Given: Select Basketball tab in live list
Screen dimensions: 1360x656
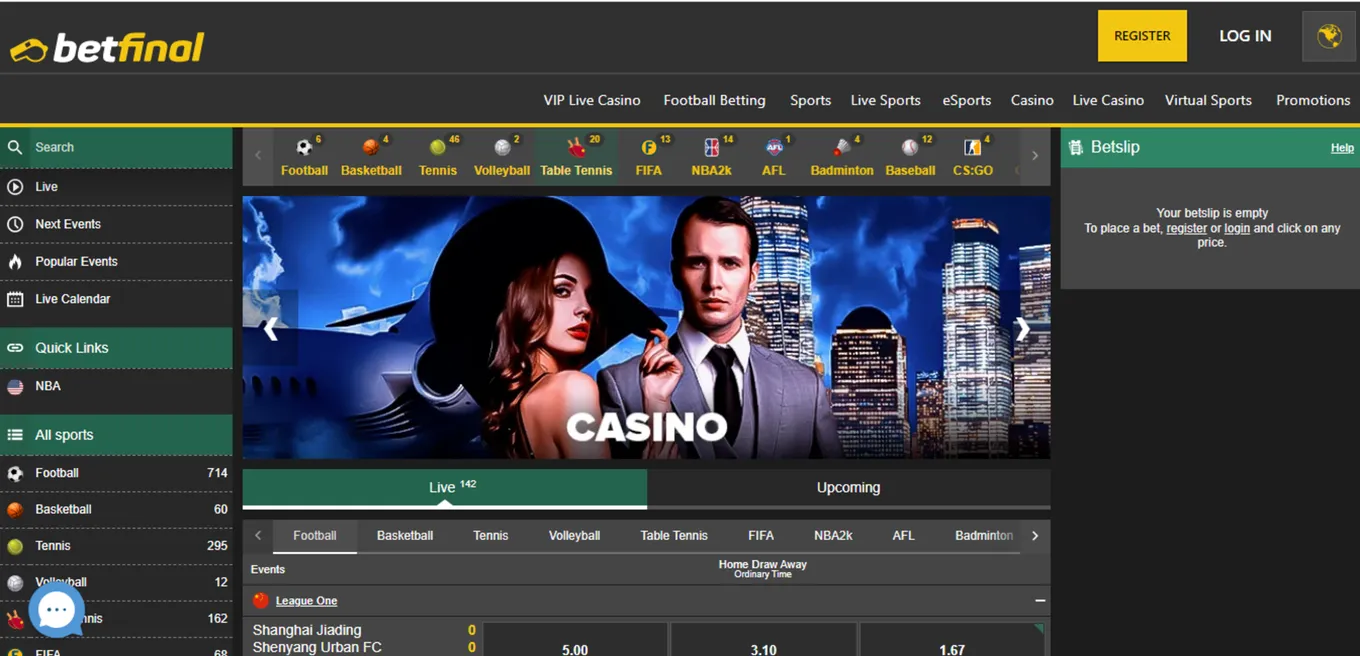Looking at the screenshot, I should [x=405, y=536].
